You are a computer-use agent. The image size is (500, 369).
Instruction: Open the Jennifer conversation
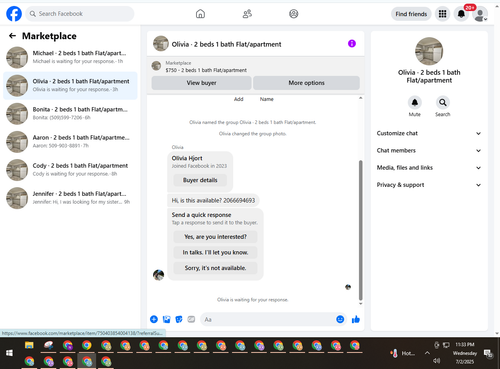coord(70,198)
